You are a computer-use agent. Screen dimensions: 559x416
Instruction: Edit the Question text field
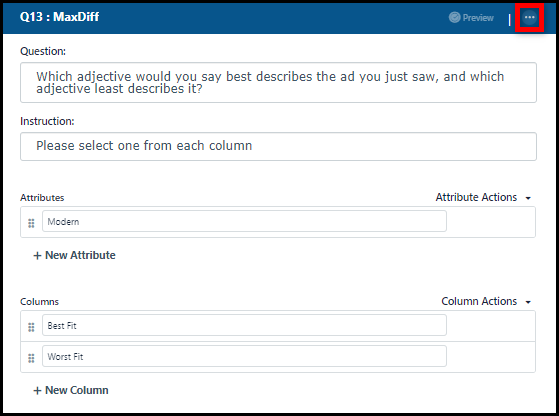click(x=278, y=83)
